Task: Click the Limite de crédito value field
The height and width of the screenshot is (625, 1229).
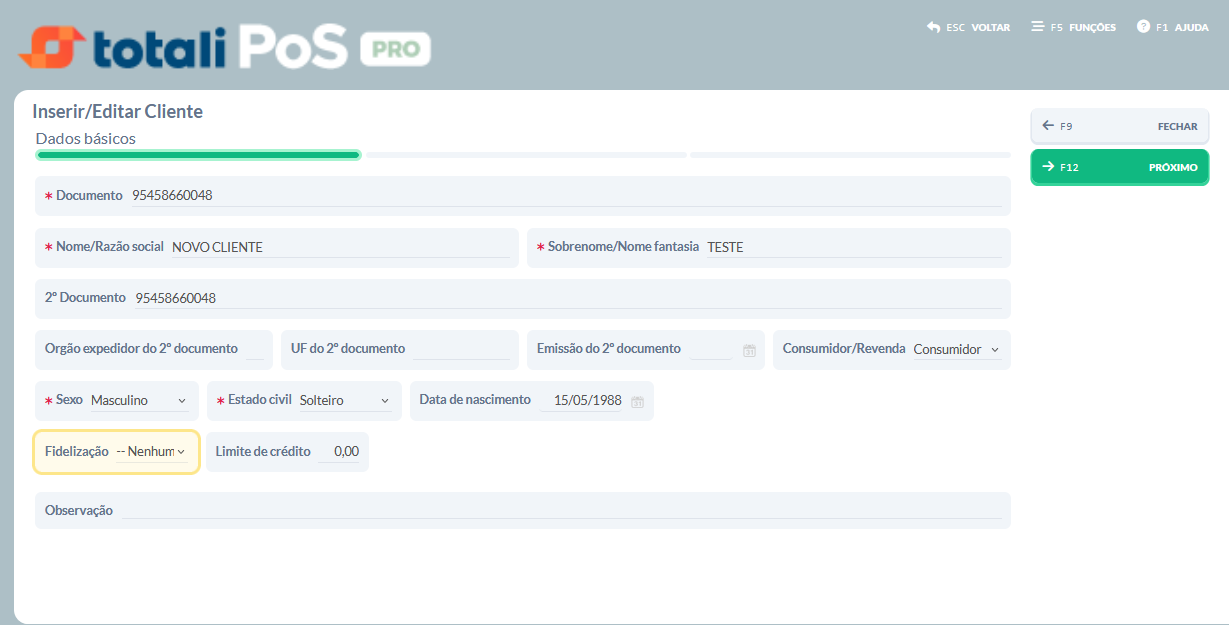Action: tap(339, 451)
